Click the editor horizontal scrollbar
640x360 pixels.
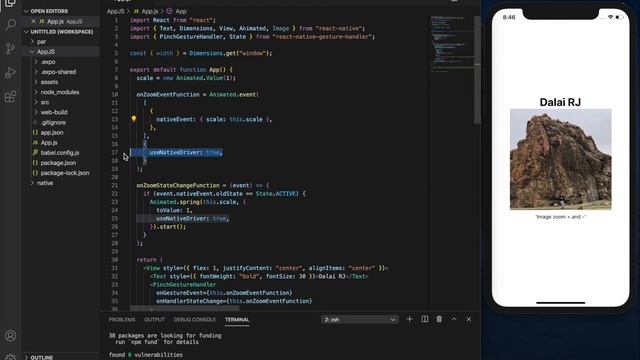pyautogui.click(x=184, y=308)
